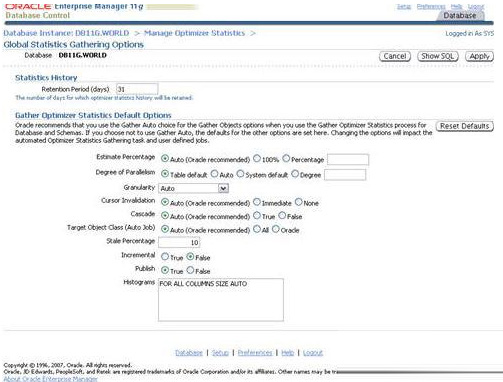503x382 pixels.
Task: Click Database link in footer
Action: [x=189, y=353]
